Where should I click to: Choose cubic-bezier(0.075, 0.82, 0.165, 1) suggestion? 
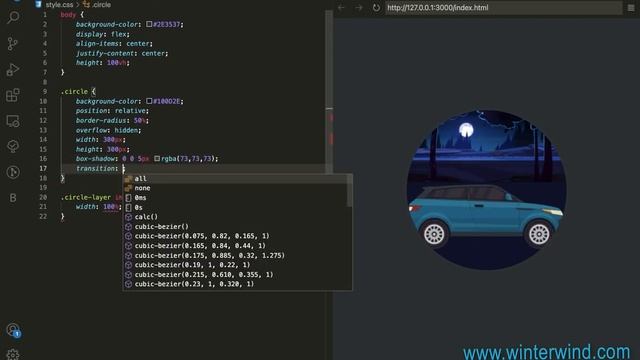[x=236, y=236]
